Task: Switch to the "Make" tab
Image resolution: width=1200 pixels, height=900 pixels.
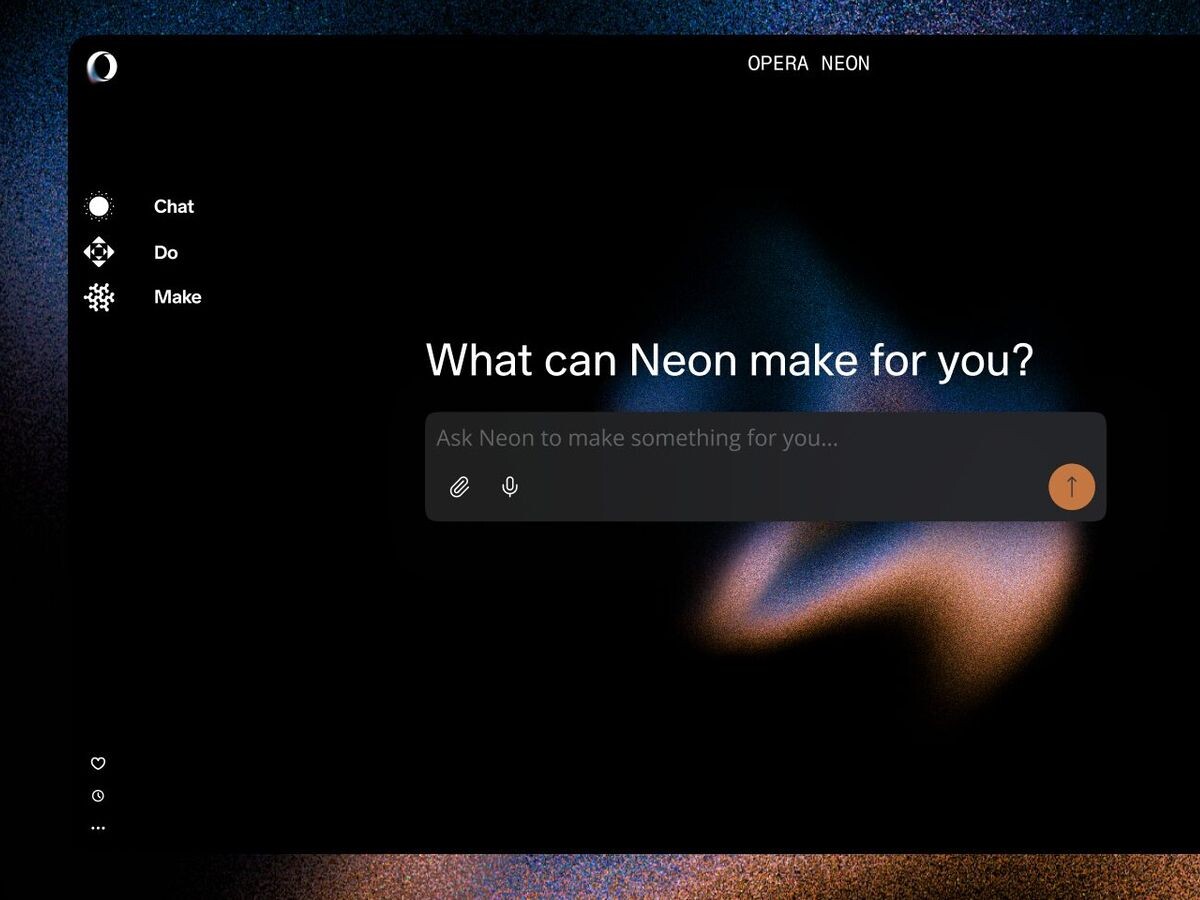Action: point(177,297)
